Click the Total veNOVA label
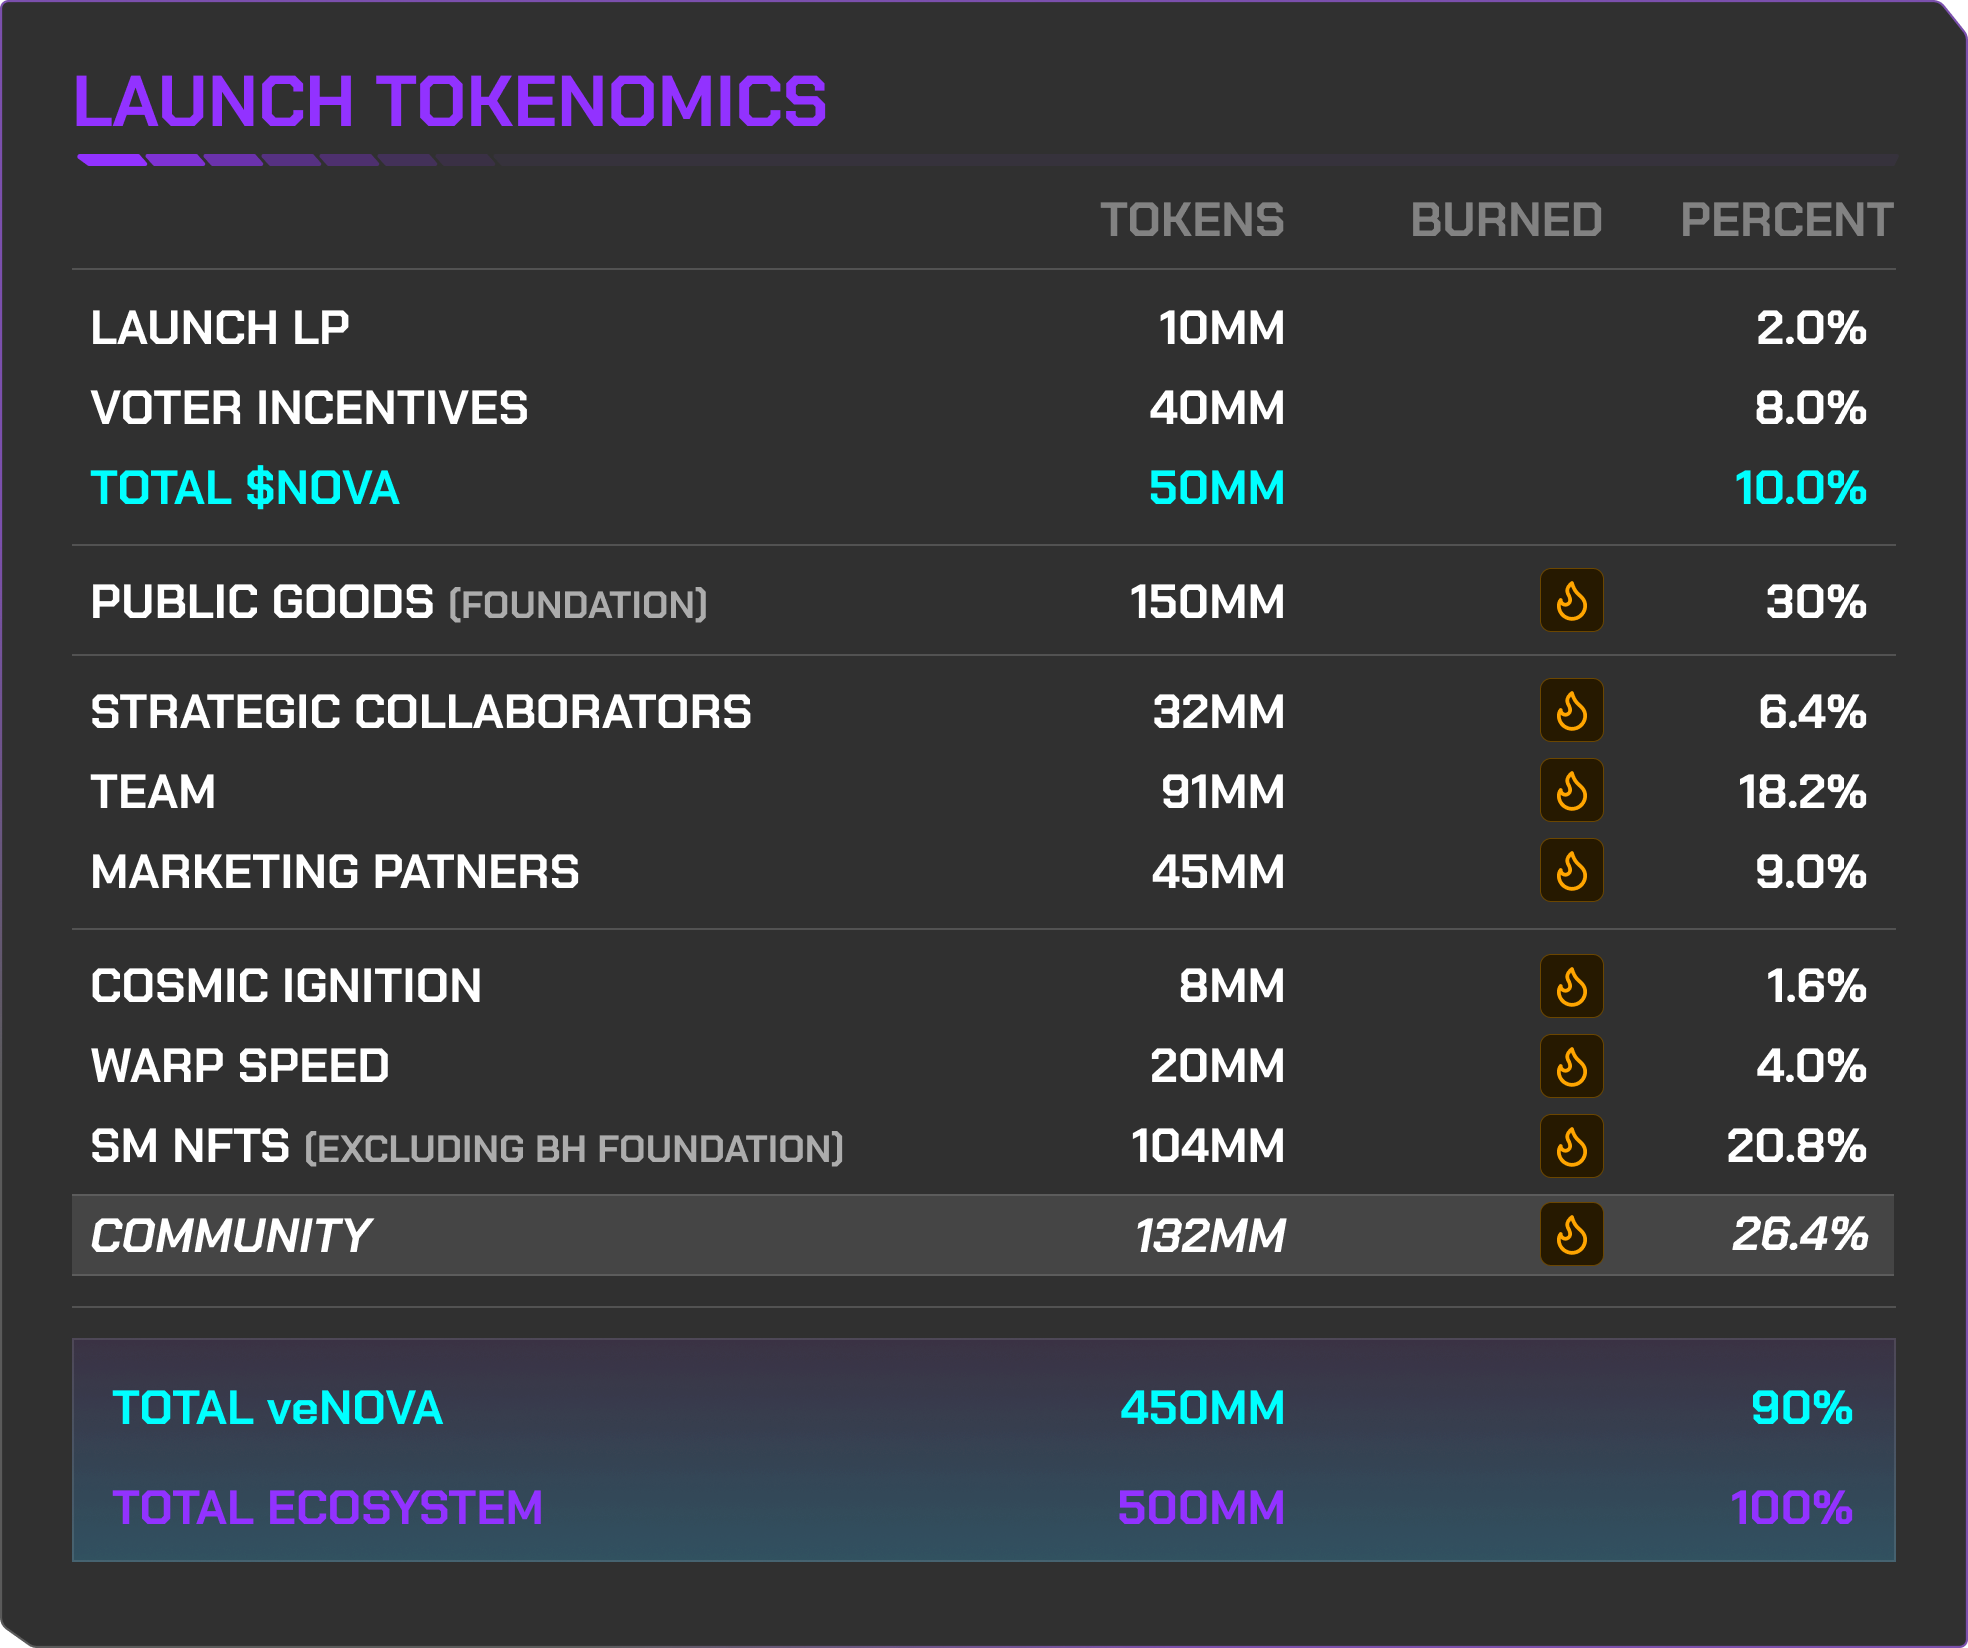This screenshot has width=1968, height=1648. pyautogui.click(x=278, y=1408)
